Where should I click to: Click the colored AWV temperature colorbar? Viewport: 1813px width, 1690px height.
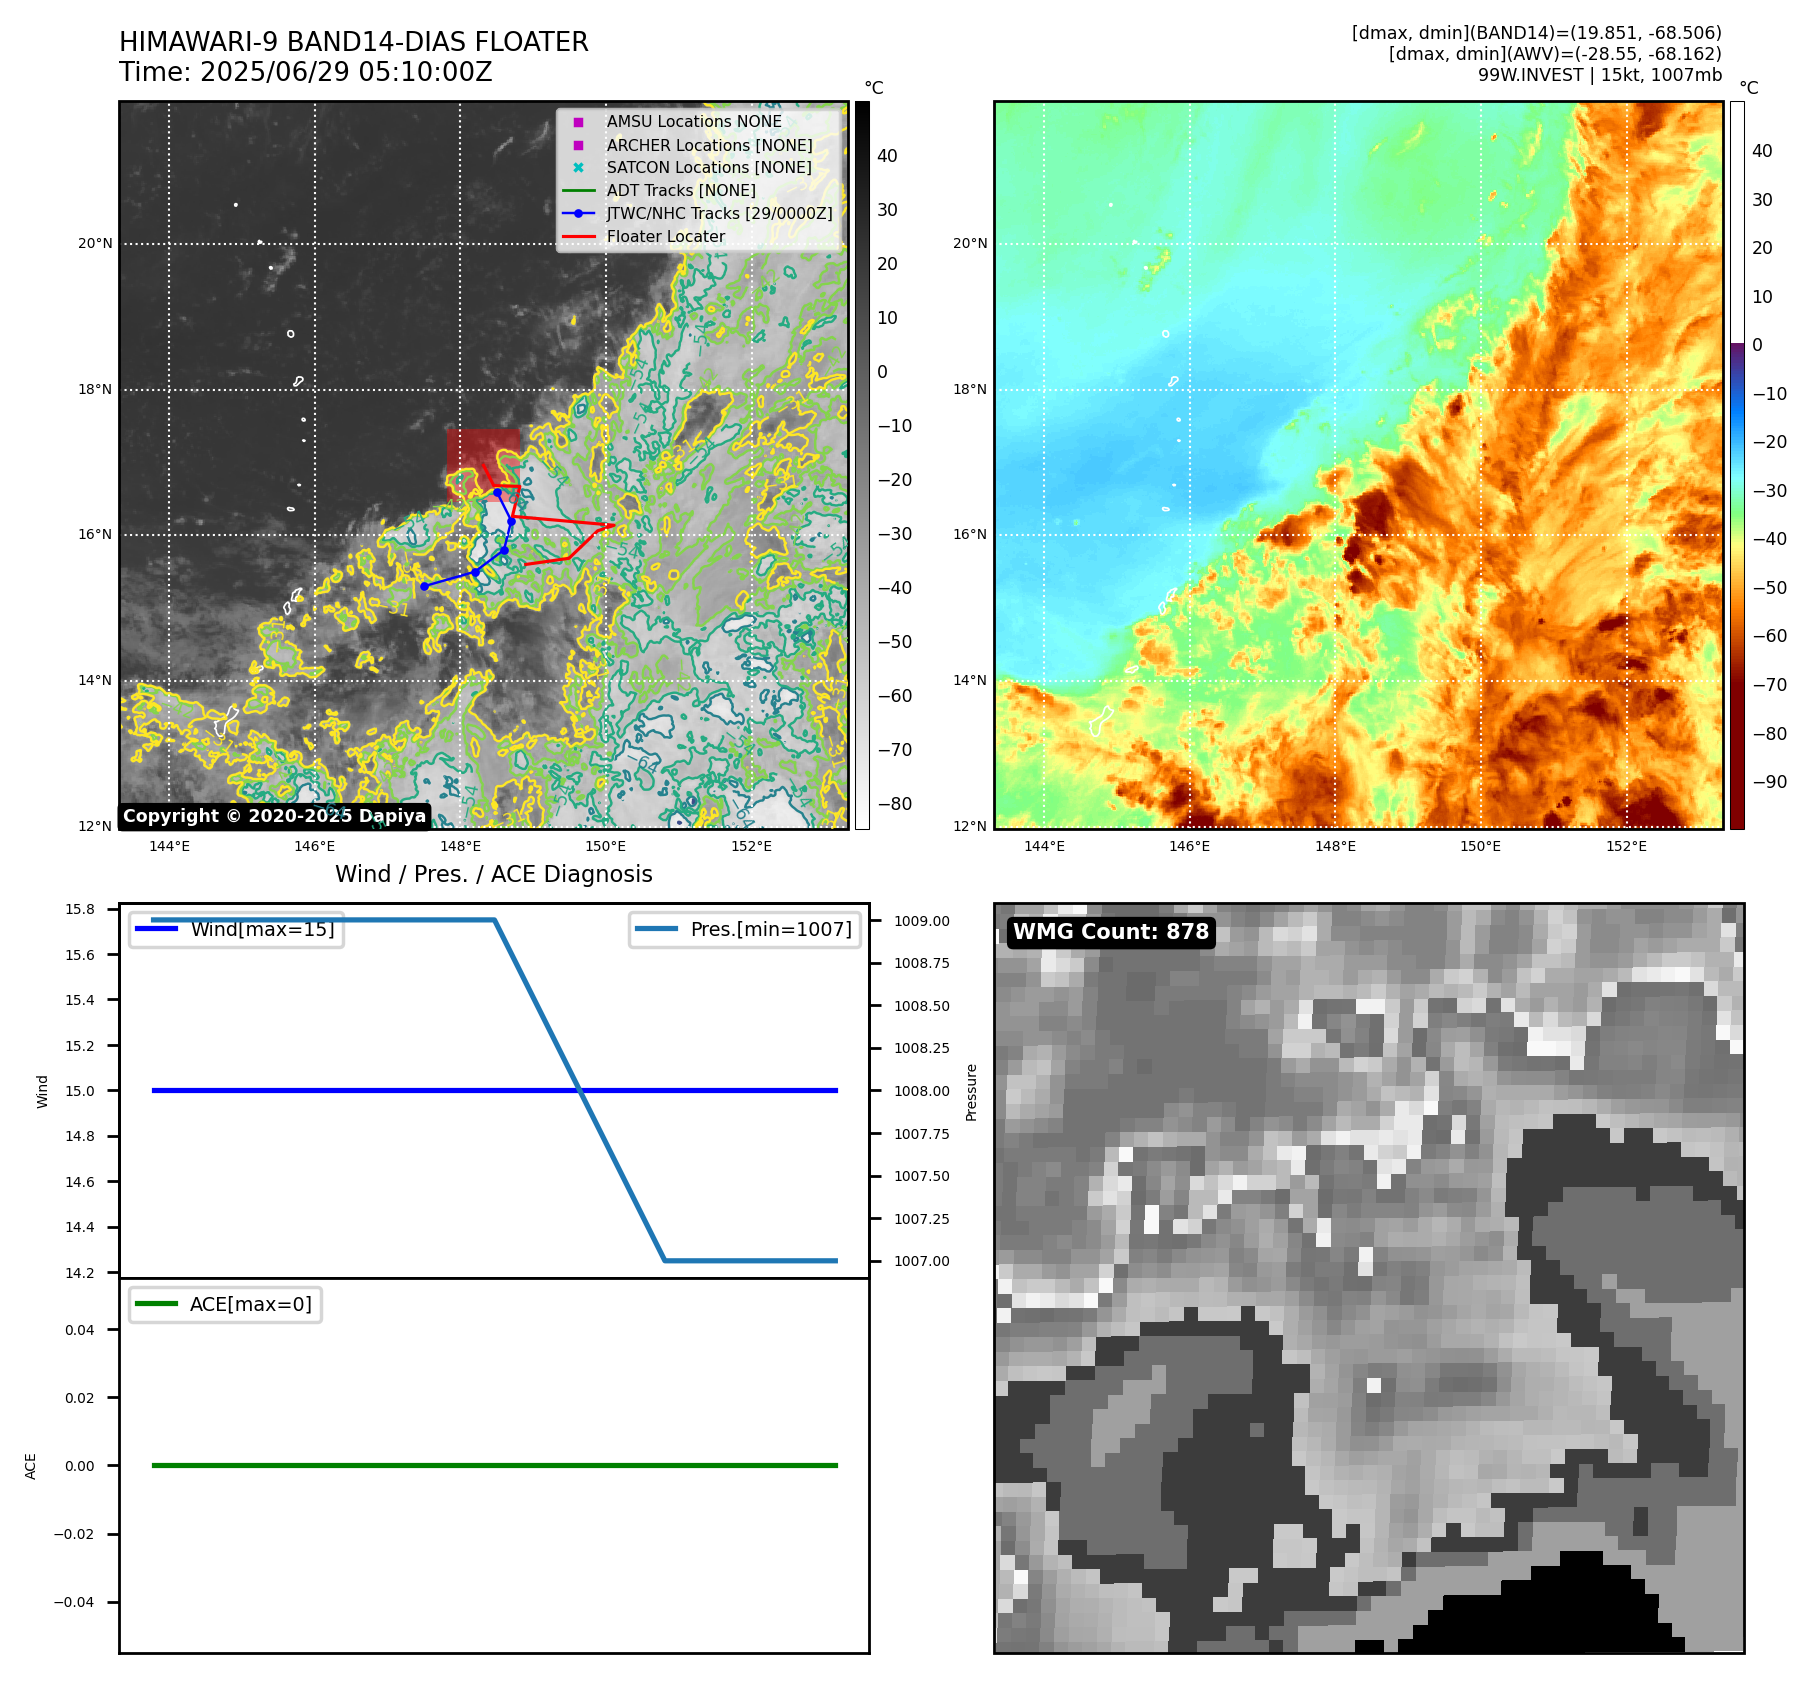click(1737, 465)
